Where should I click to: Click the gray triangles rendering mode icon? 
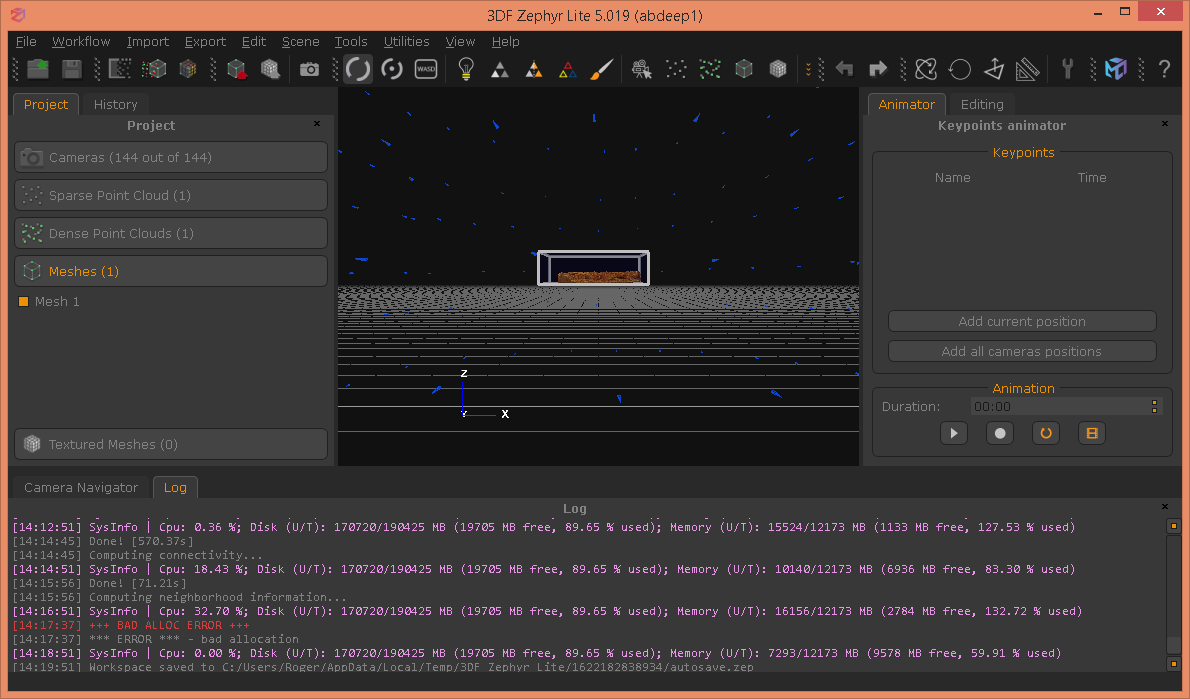pos(499,70)
